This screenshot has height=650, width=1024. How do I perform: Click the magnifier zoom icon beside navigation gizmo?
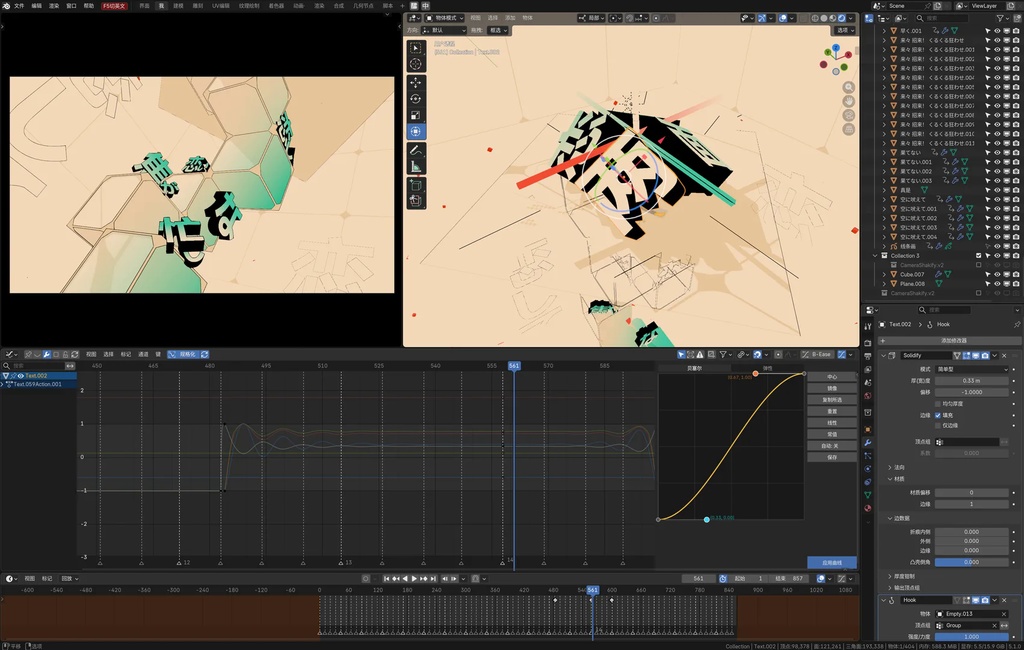click(848, 87)
